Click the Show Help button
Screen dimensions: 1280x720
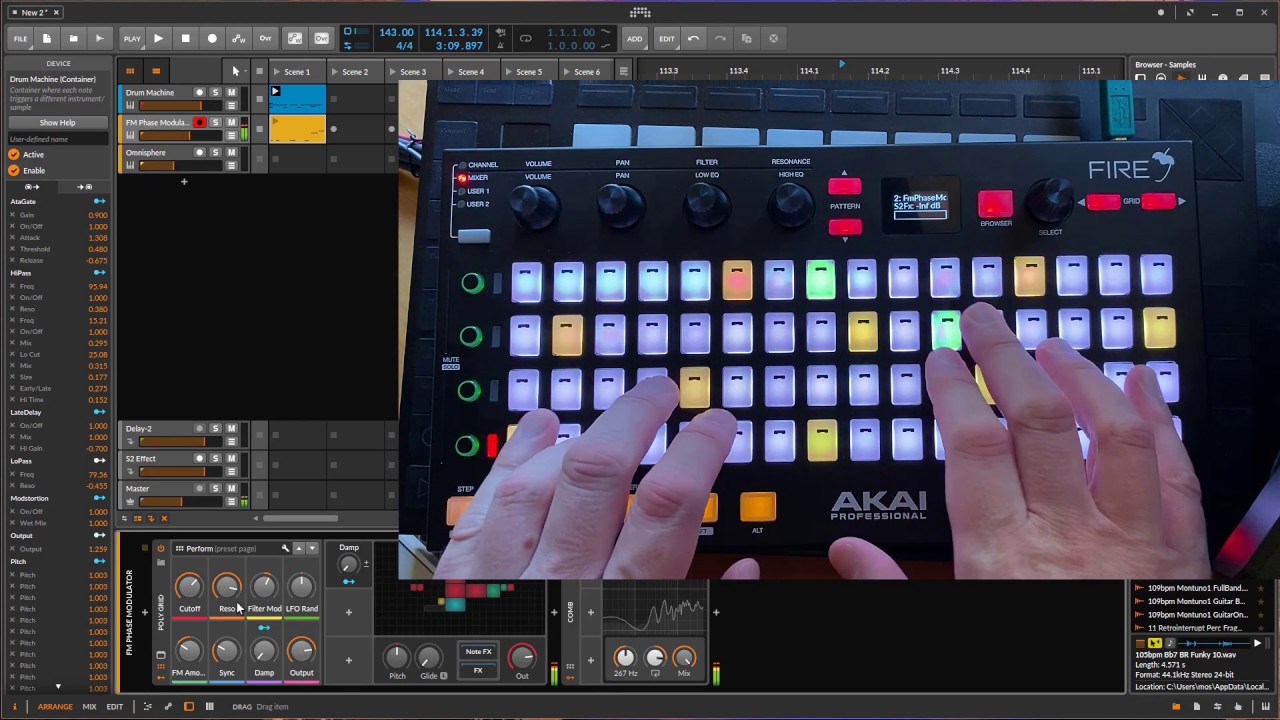tap(57, 123)
